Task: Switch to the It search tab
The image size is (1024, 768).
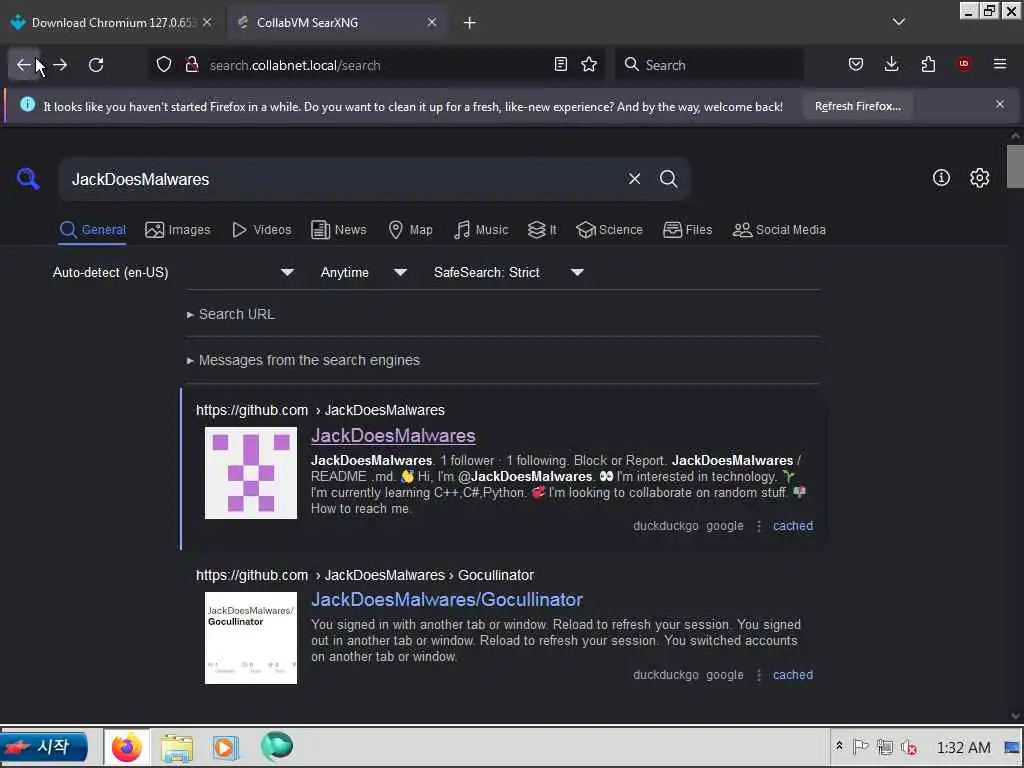Action: pyautogui.click(x=542, y=230)
